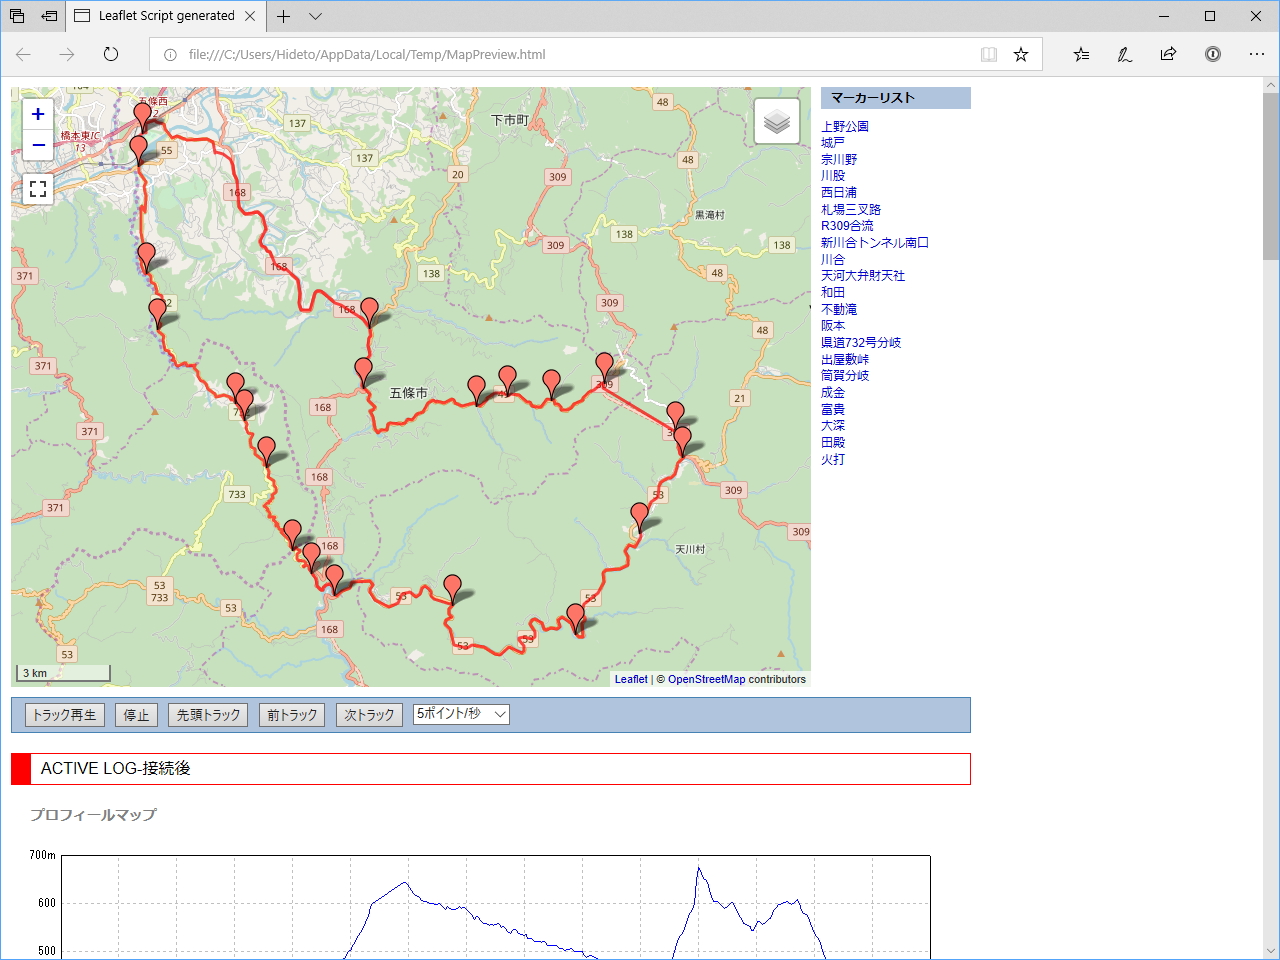Image resolution: width=1280 pixels, height=960 pixels.
Task: Set these tabs aside
Action: coord(49,16)
